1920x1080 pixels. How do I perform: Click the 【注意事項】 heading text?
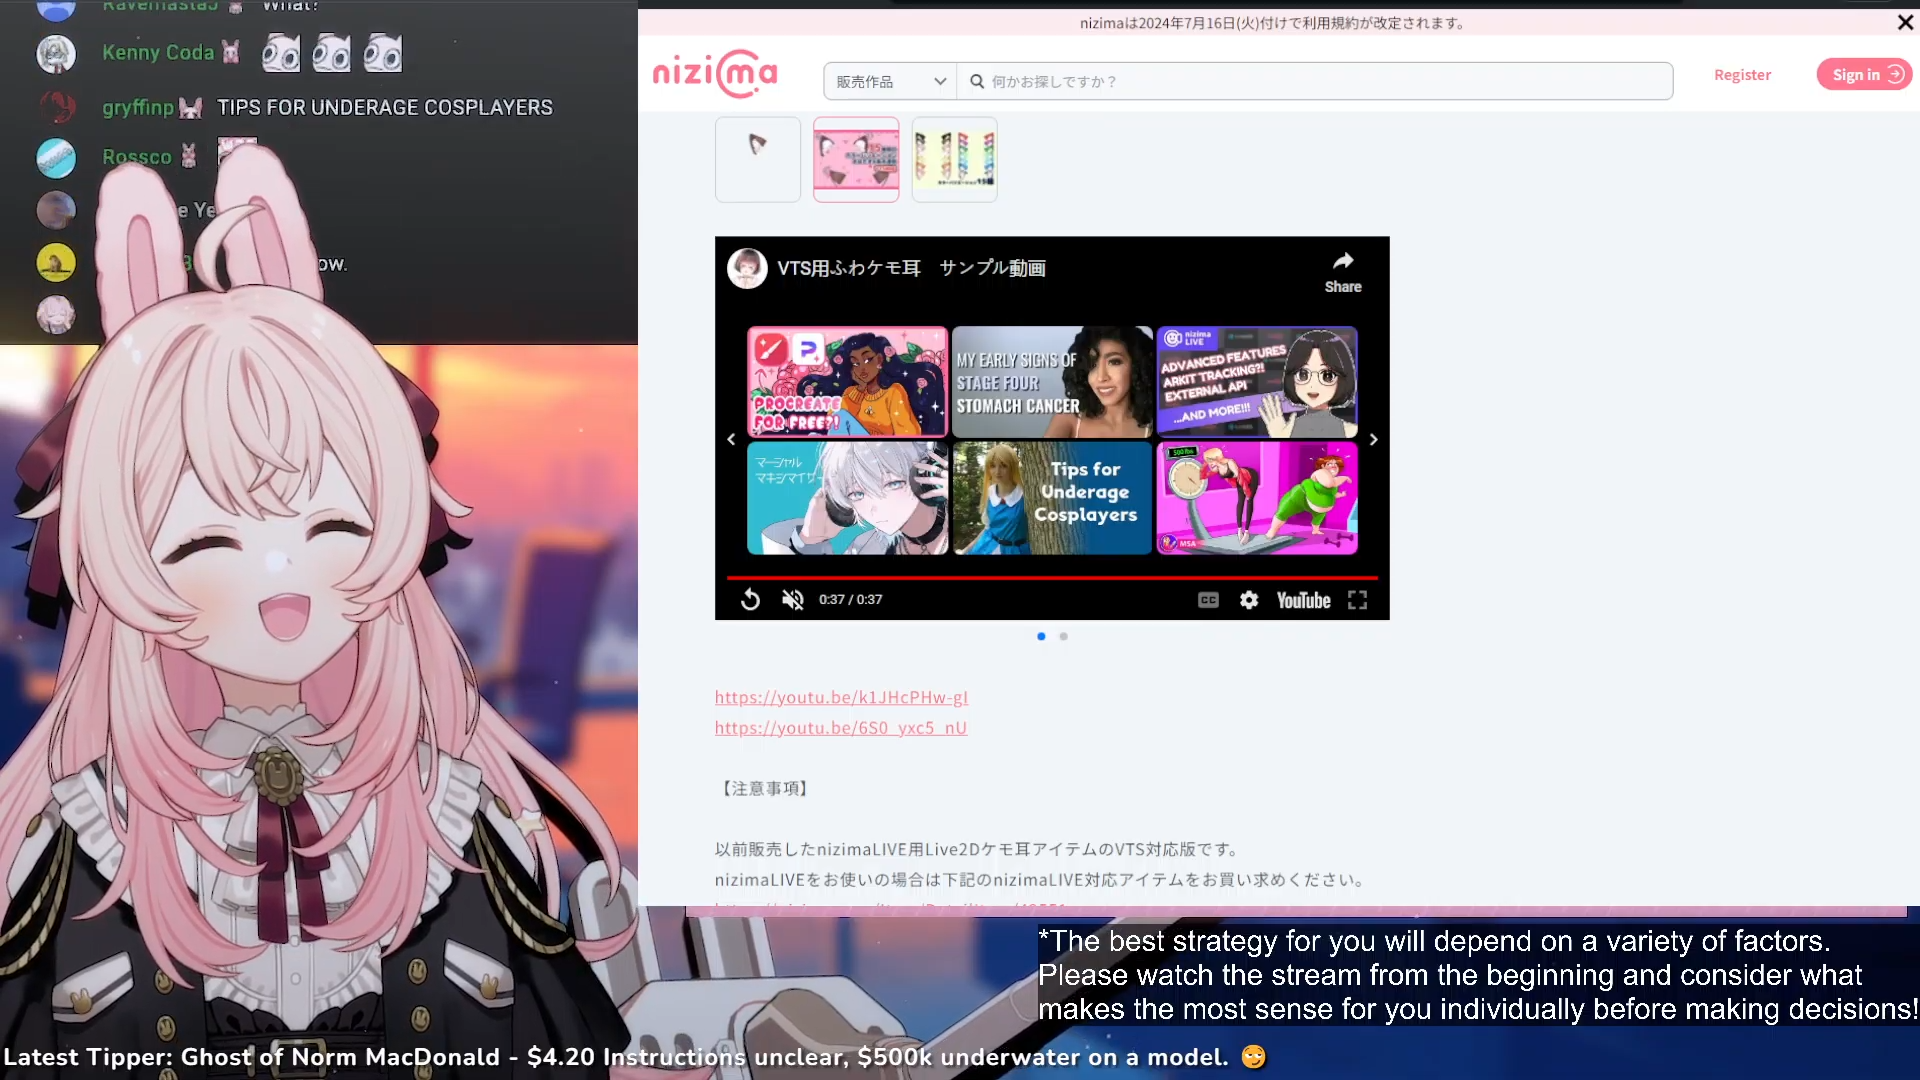click(764, 788)
